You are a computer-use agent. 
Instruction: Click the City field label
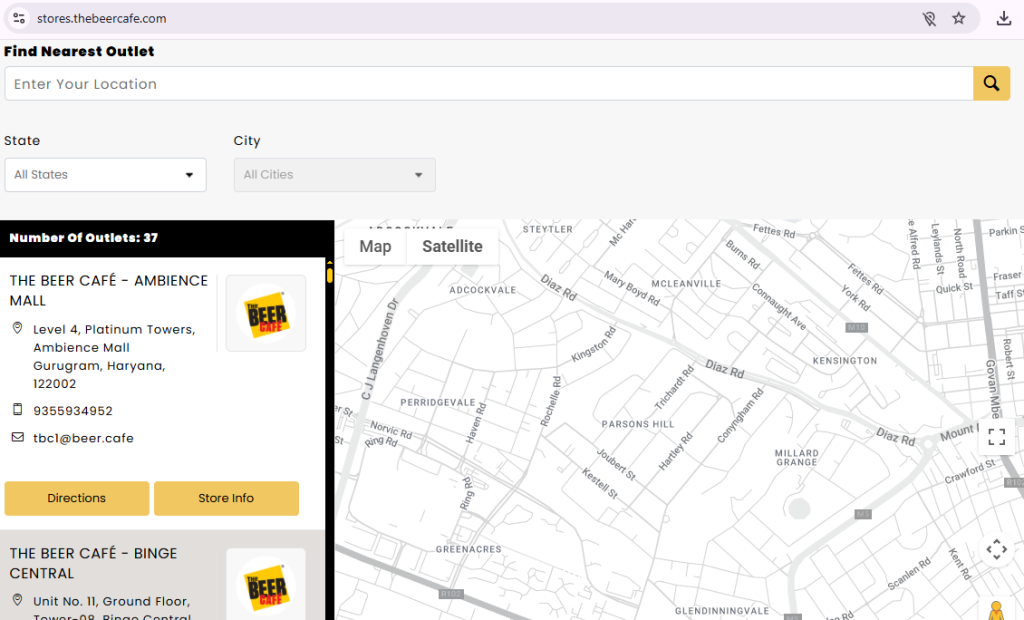(247, 140)
